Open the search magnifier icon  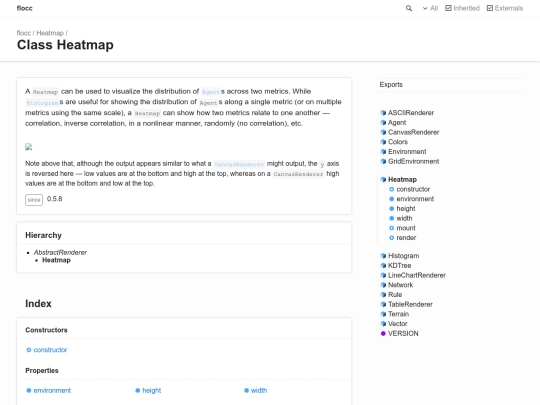(x=409, y=8)
